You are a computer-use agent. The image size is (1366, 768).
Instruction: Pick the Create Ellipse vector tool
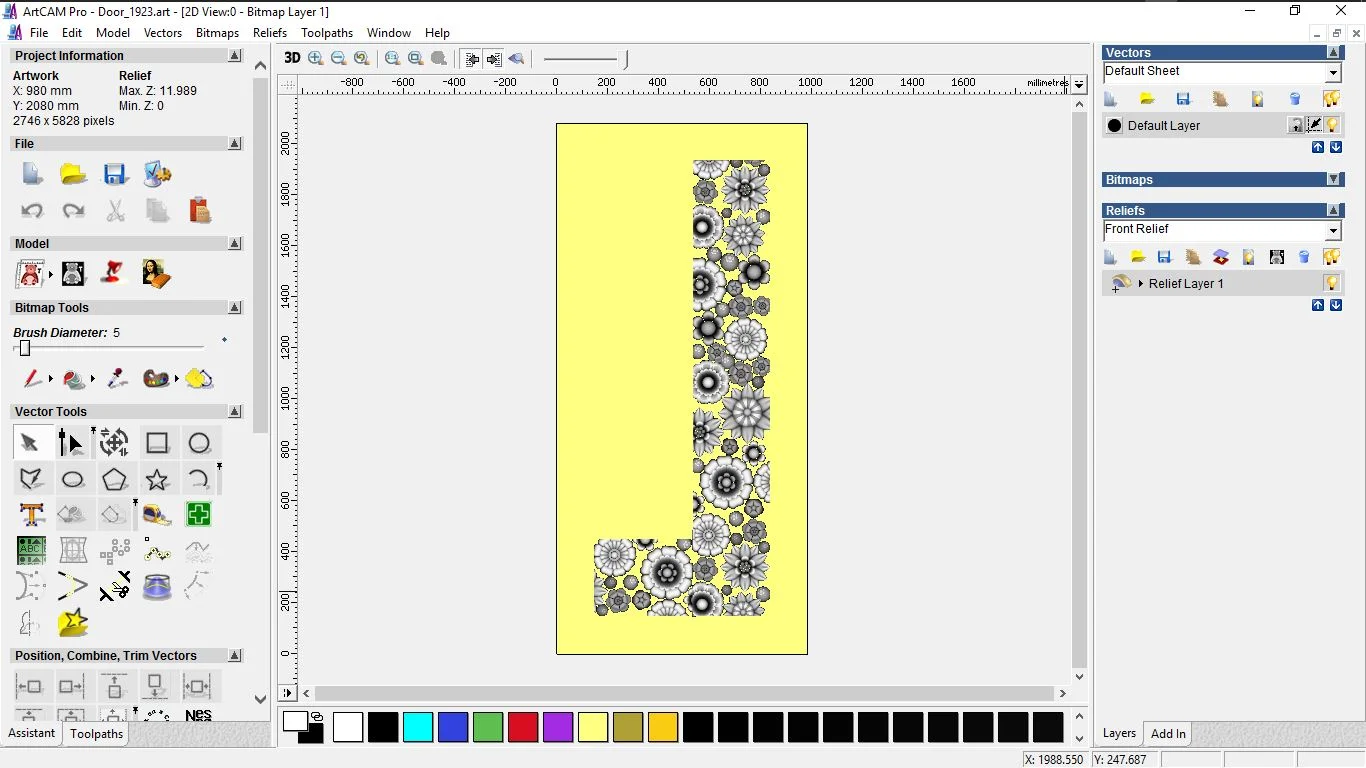[73, 480]
